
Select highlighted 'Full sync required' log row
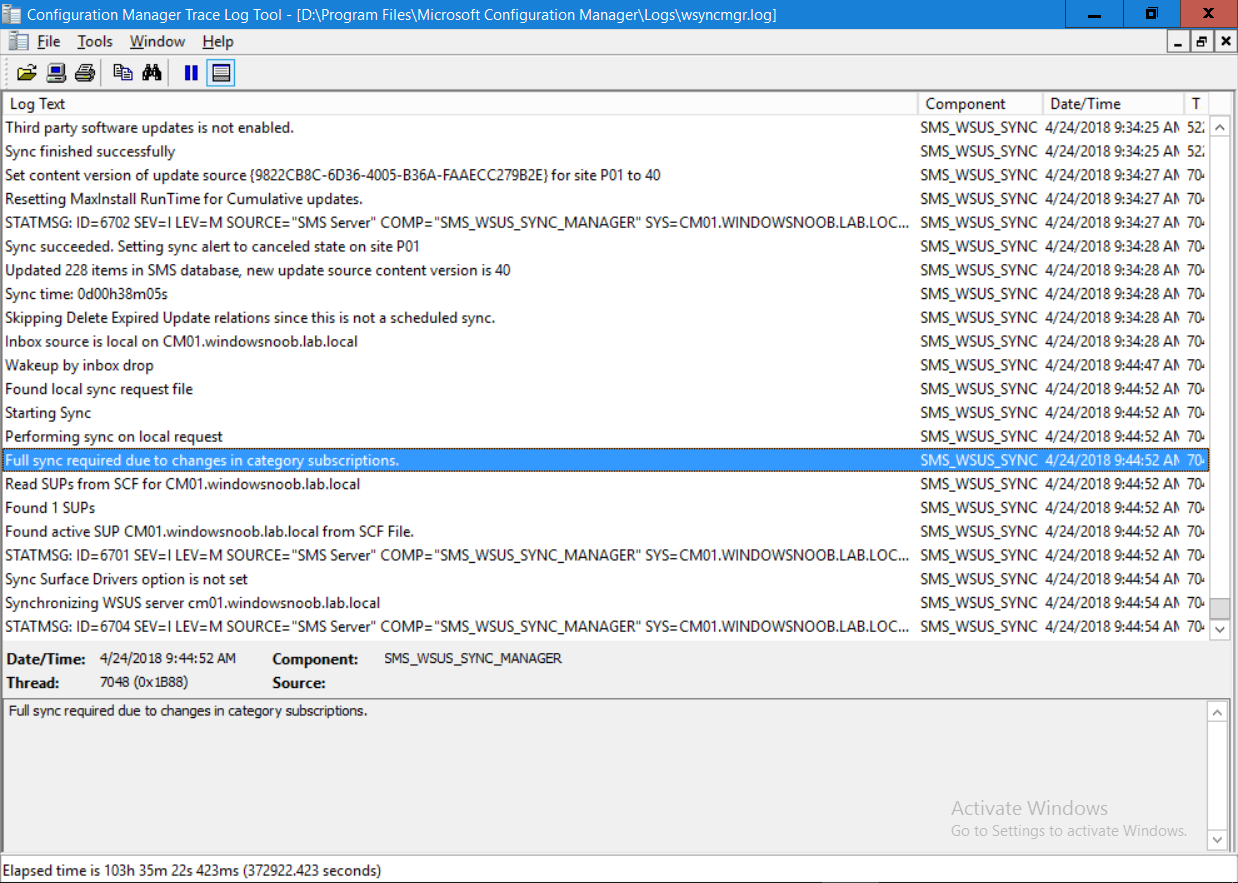click(606, 460)
